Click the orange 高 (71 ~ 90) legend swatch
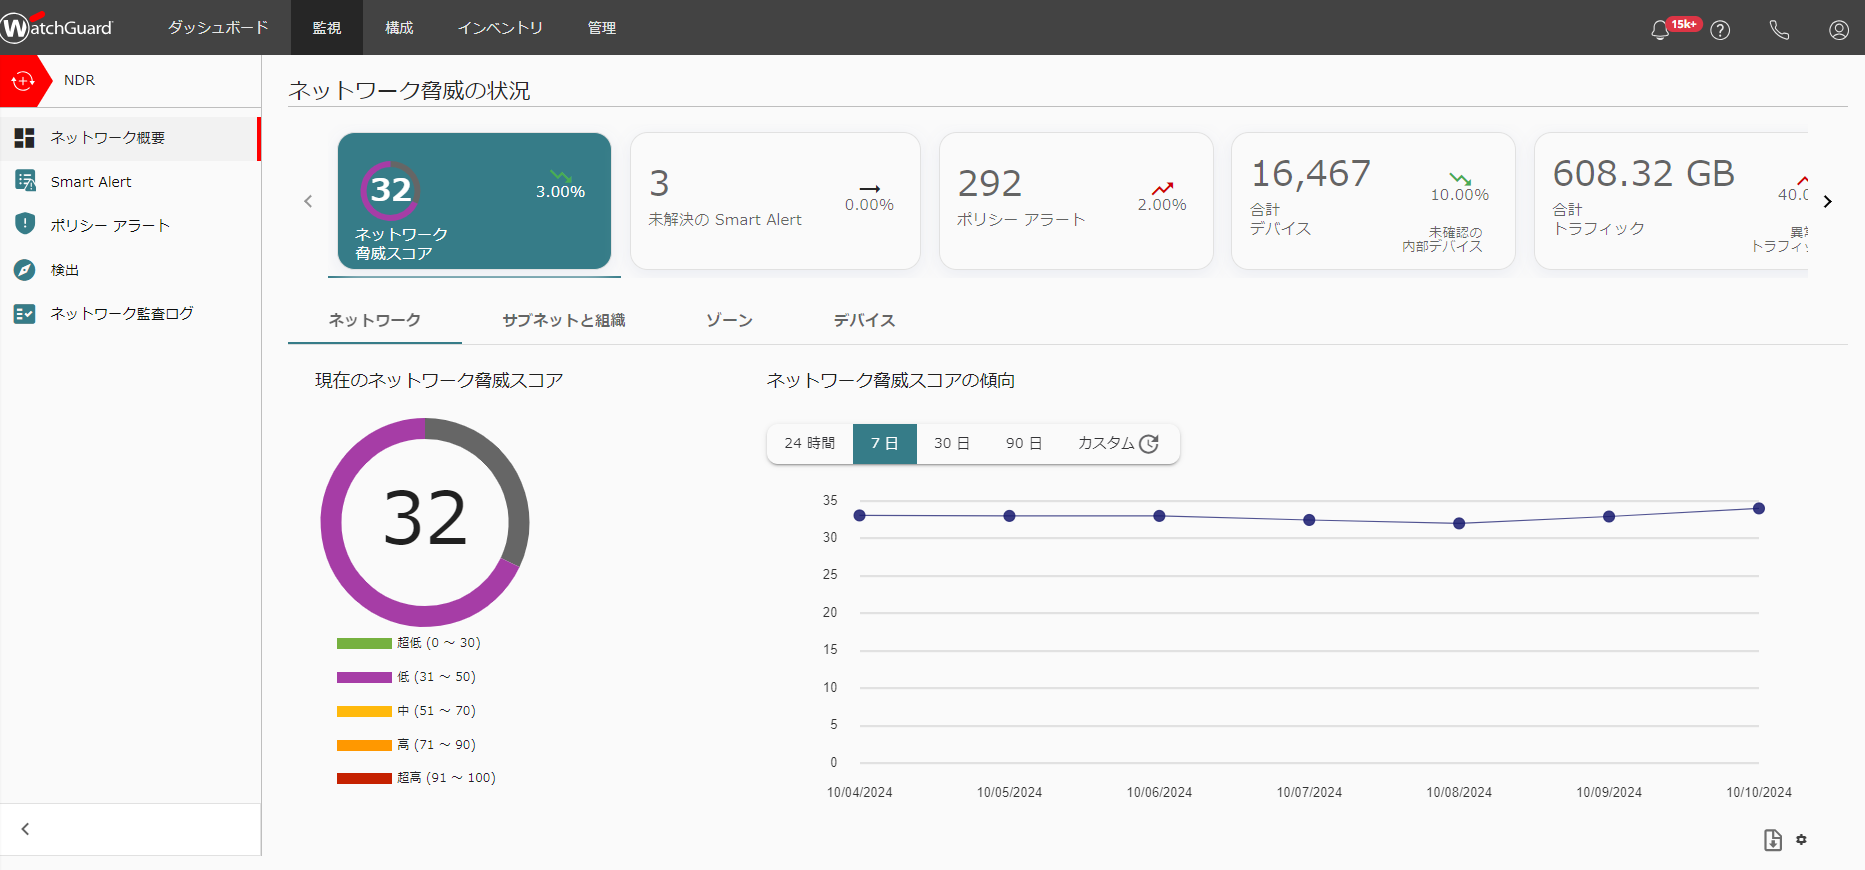The width and height of the screenshot is (1865, 870). point(364,745)
